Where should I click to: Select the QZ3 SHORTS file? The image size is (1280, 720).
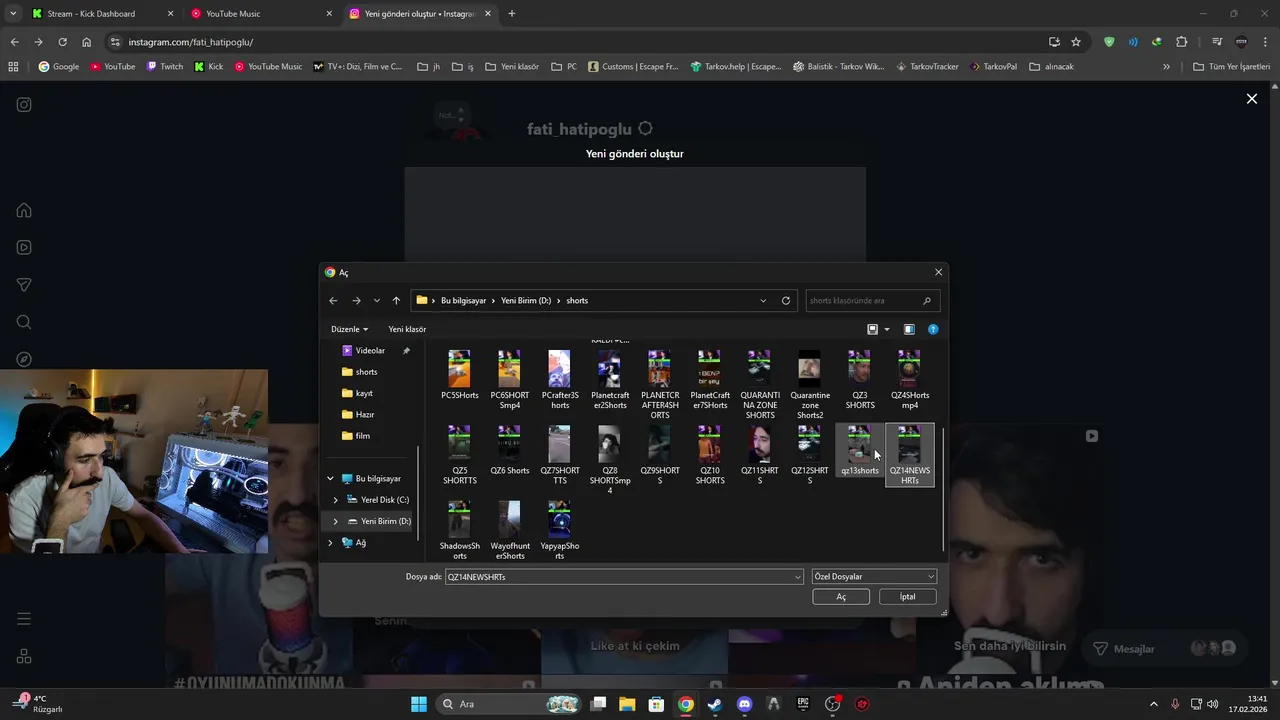tap(859, 380)
